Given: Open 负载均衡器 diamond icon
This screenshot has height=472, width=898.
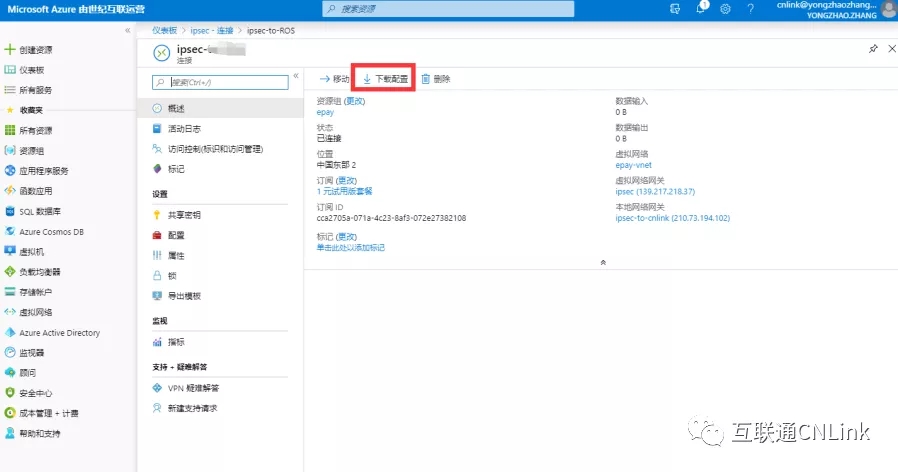Looking at the screenshot, I should (x=10, y=272).
